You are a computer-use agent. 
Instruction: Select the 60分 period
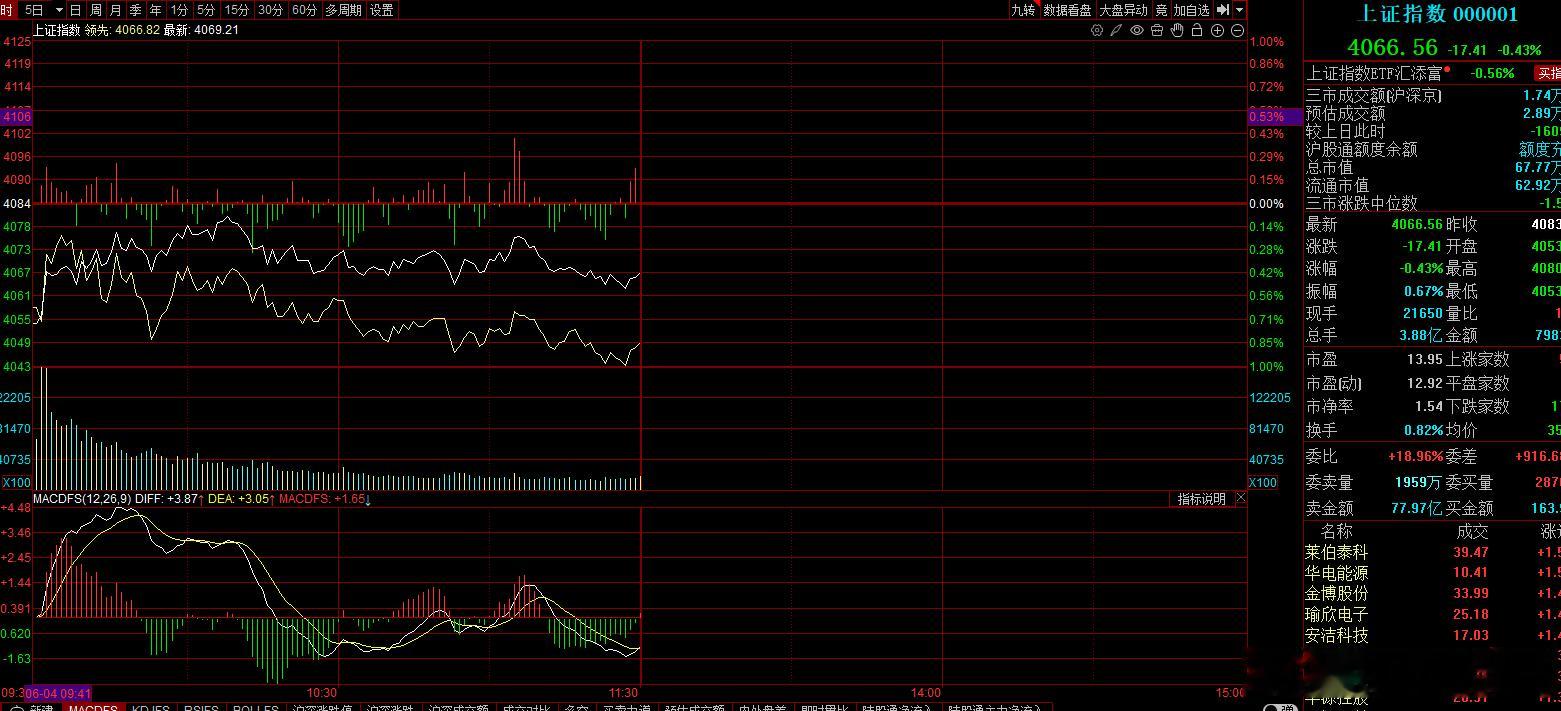[x=305, y=10]
